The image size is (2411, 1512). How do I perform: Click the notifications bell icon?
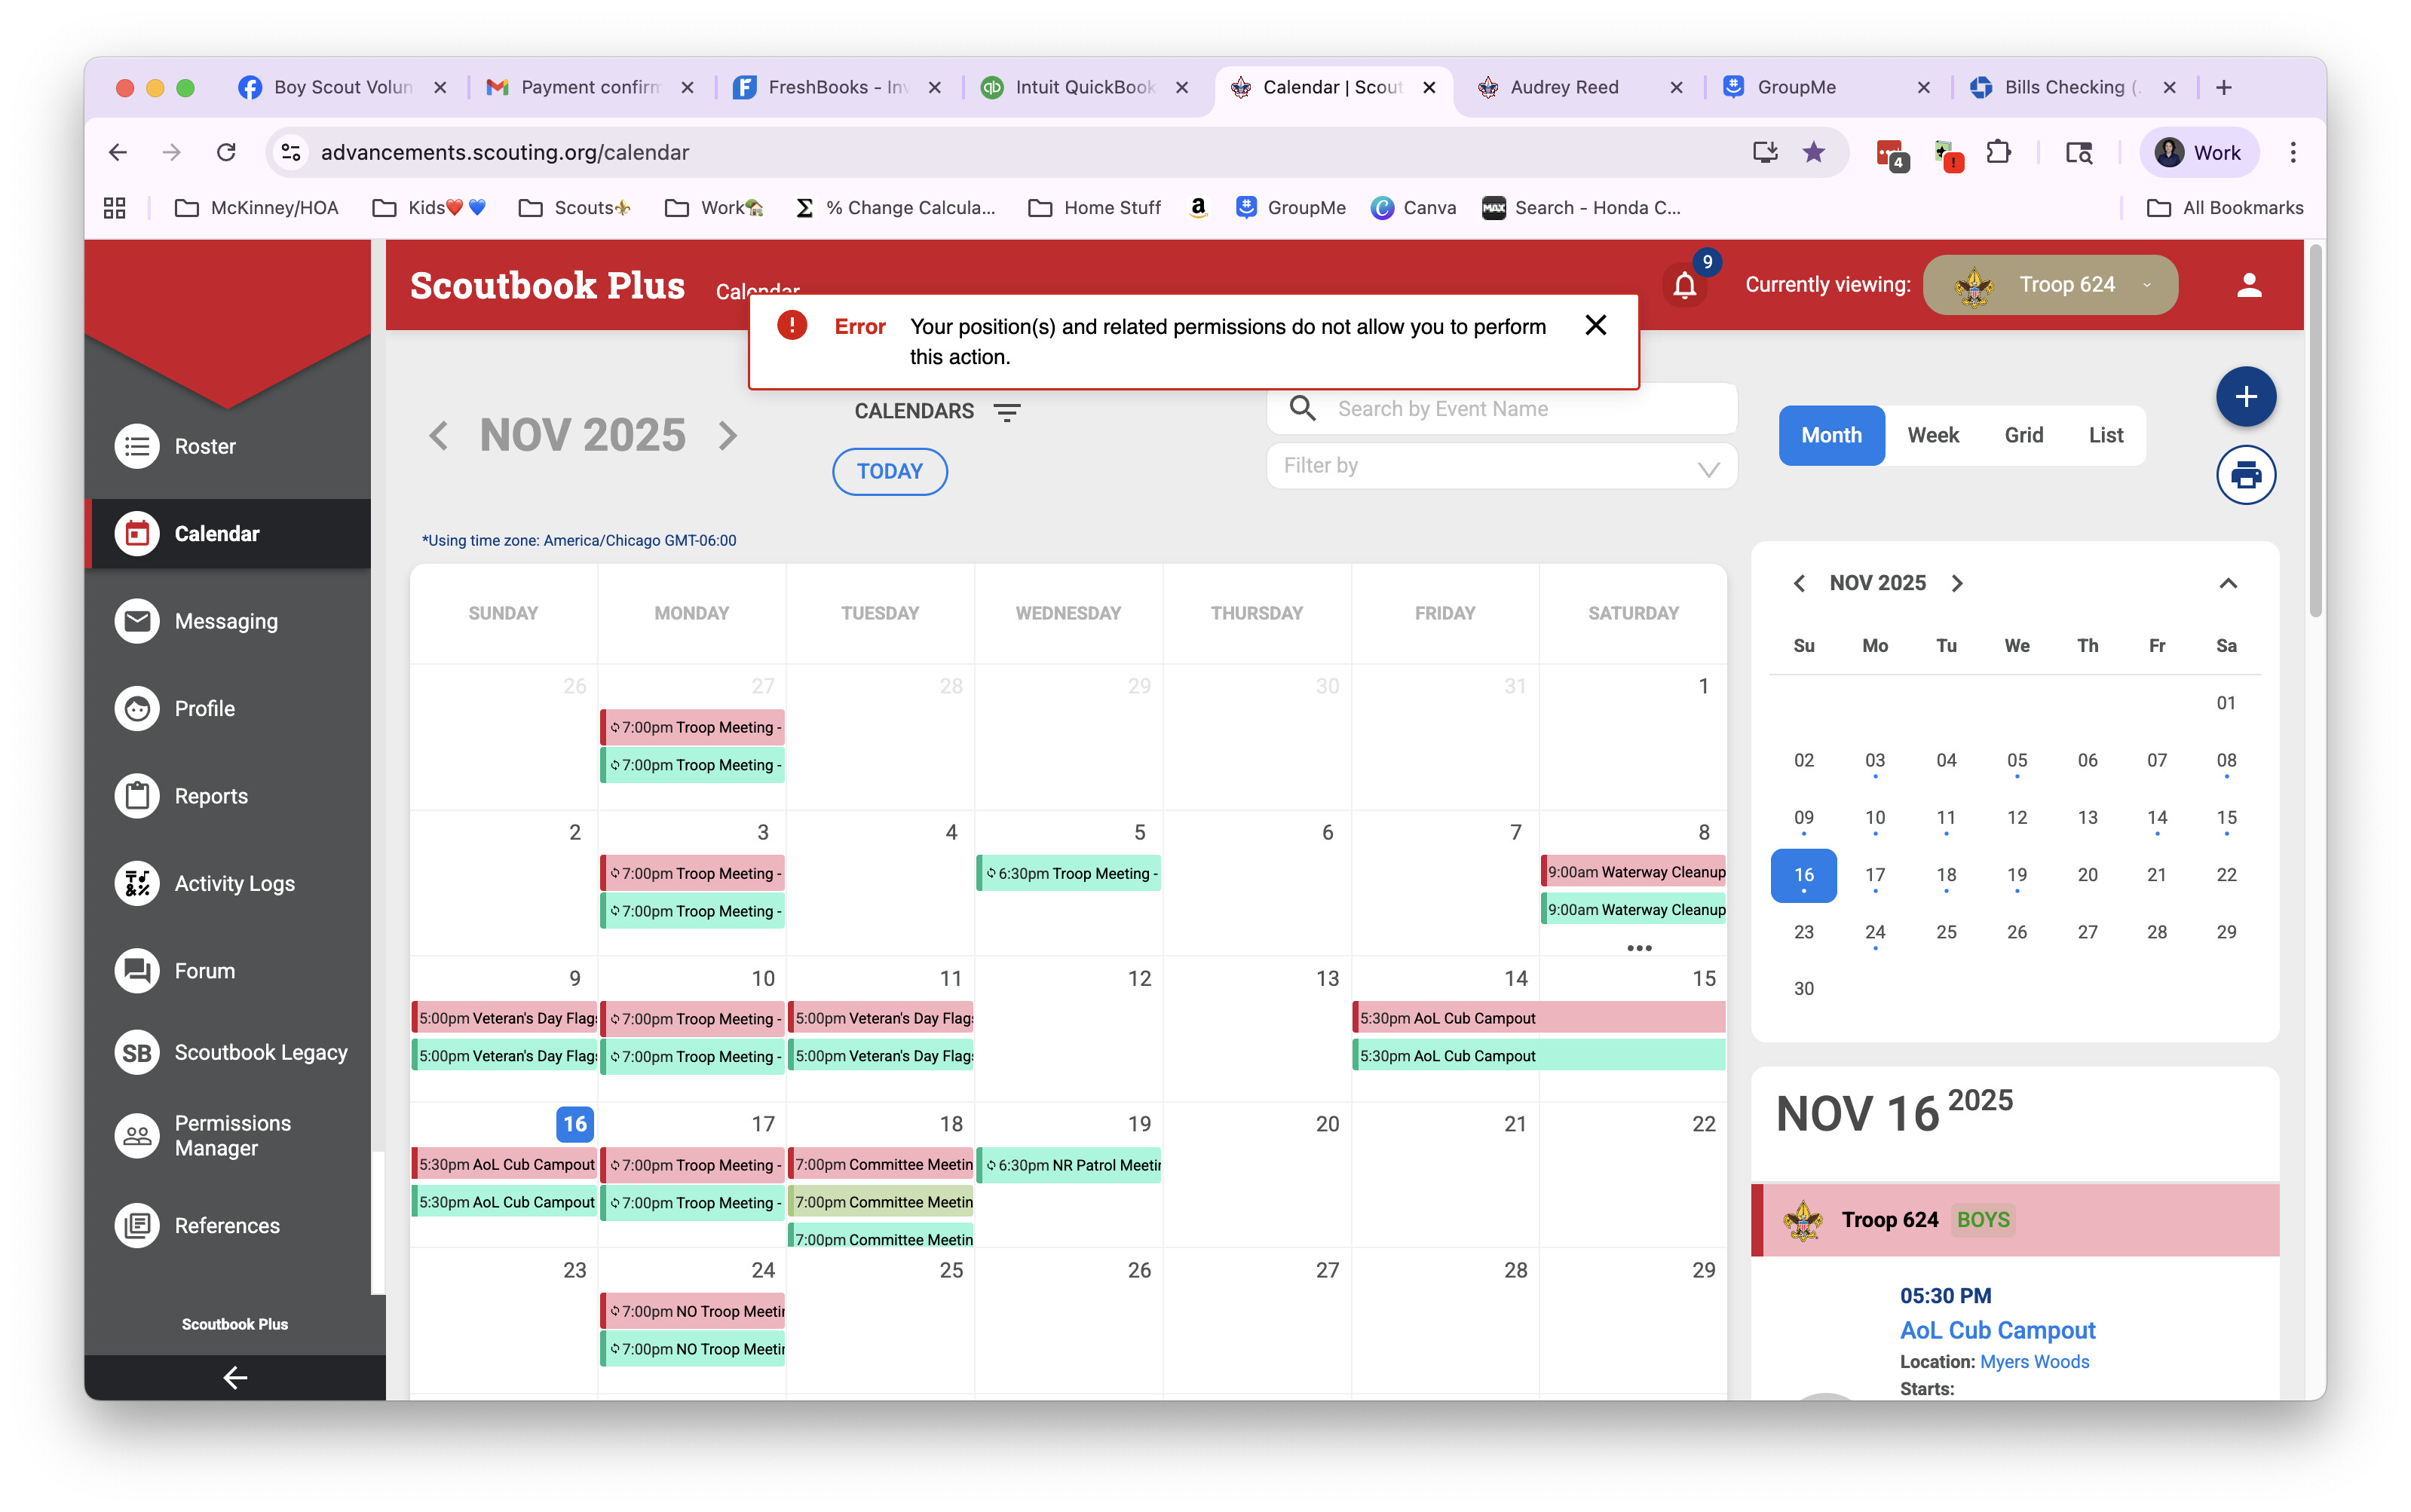pos(1684,286)
